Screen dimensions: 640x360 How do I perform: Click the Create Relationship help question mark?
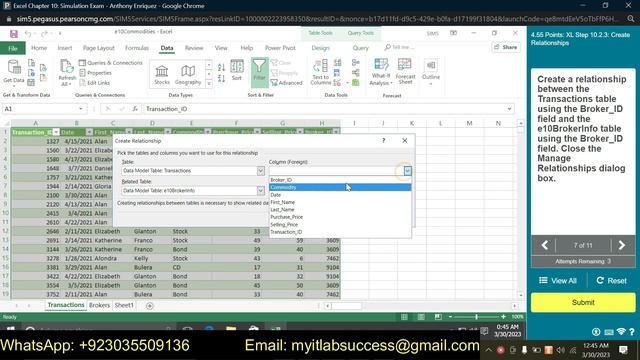pyautogui.click(x=383, y=140)
